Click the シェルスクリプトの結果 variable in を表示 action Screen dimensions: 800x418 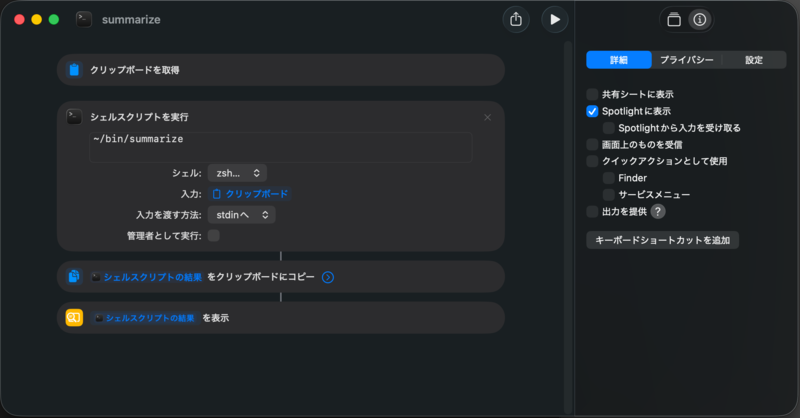pyautogui.click(x=145, y=318)
